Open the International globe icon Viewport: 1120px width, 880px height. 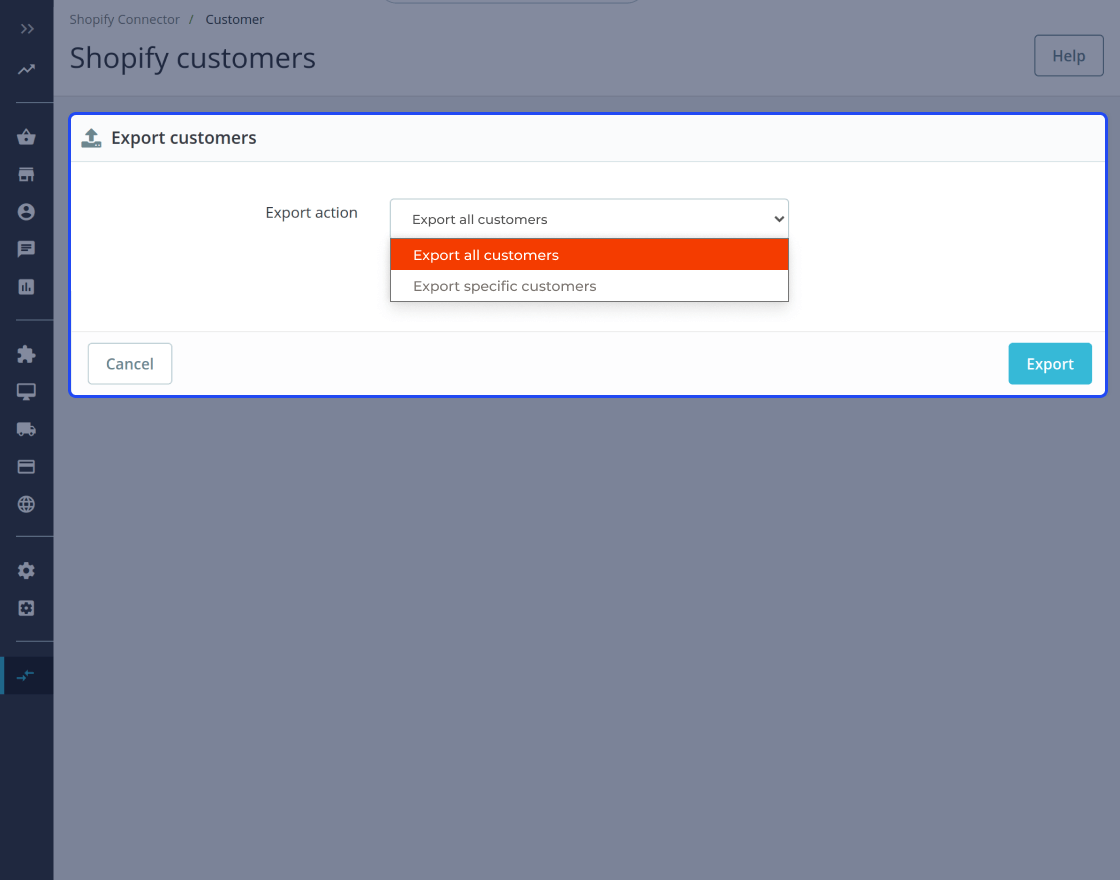click(x=26, y=504)
